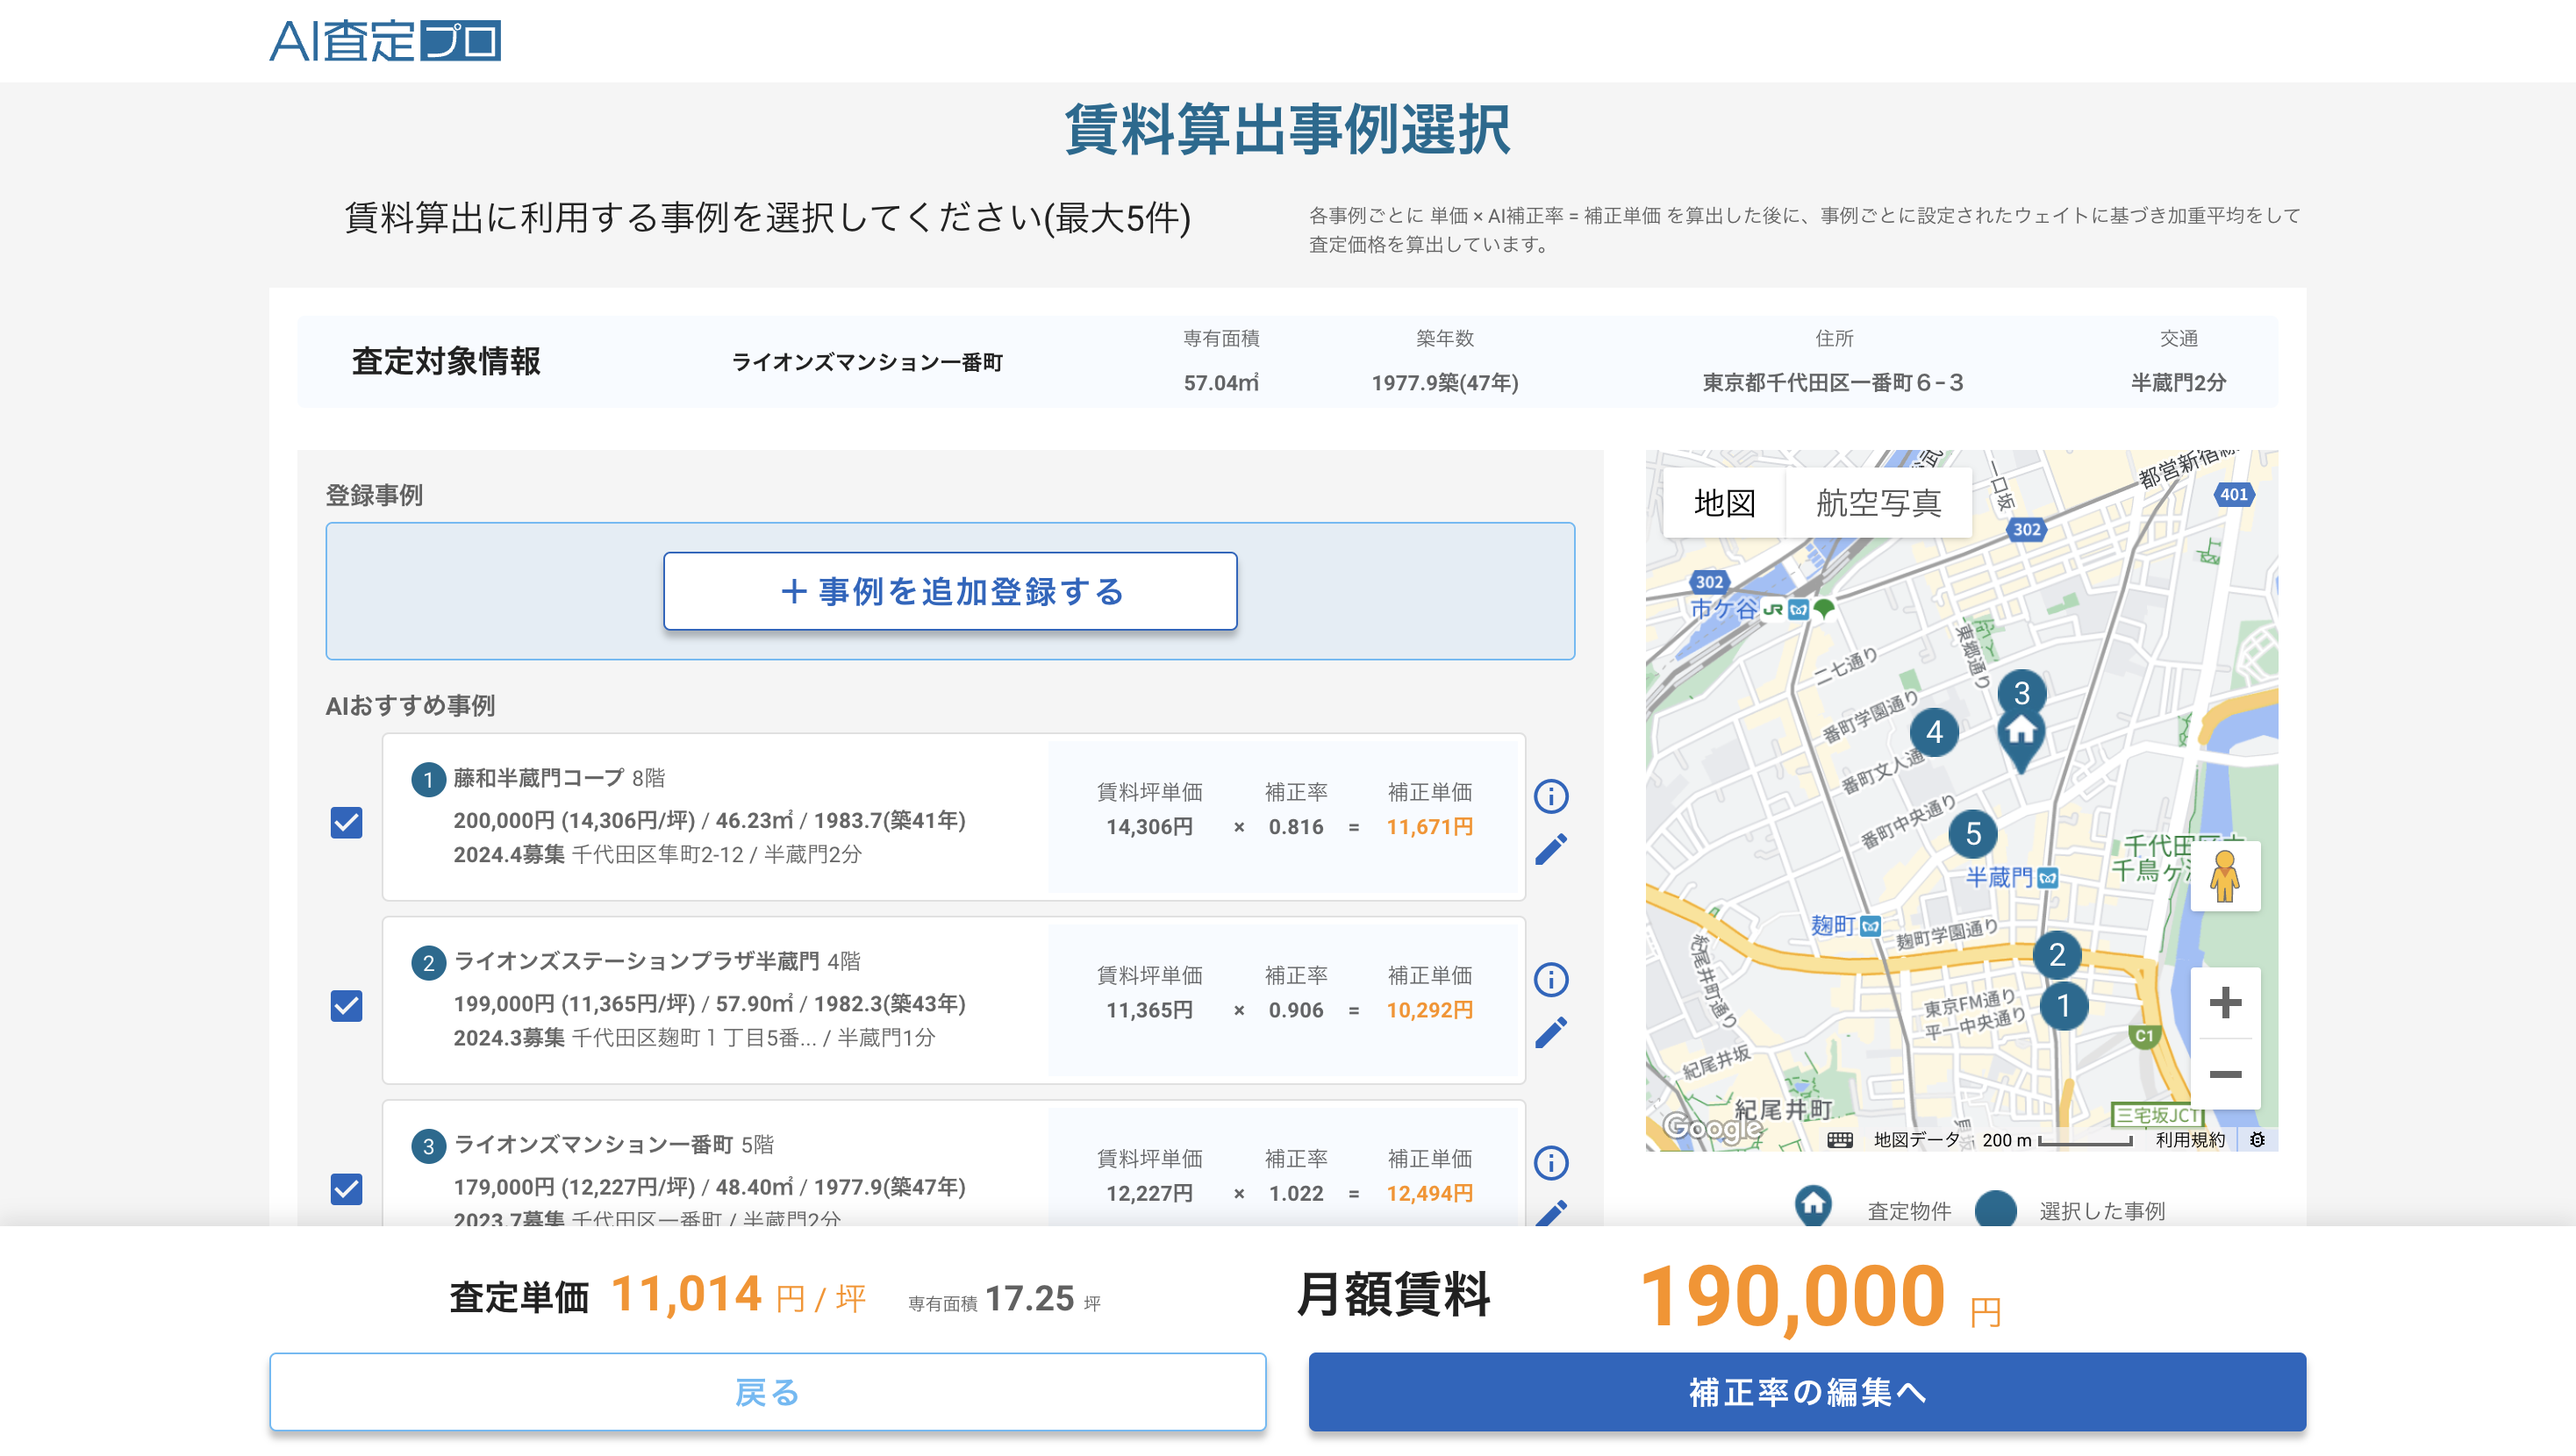Edit ライオンズステーションプラザ半蔵門 case with pencil icon
This screenshot has height=1456, width=2576.
coord(1551,1032)
